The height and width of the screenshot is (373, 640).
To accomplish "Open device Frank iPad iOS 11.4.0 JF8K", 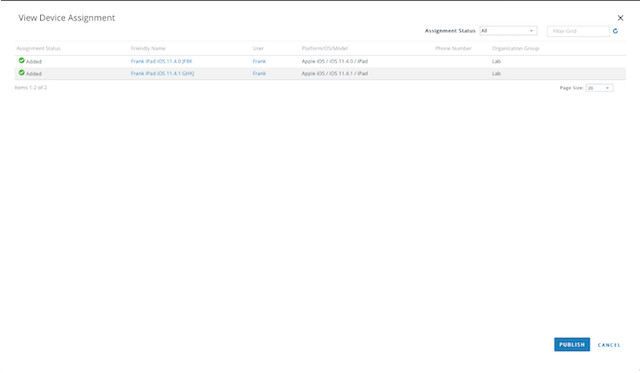I will [161, 61].
